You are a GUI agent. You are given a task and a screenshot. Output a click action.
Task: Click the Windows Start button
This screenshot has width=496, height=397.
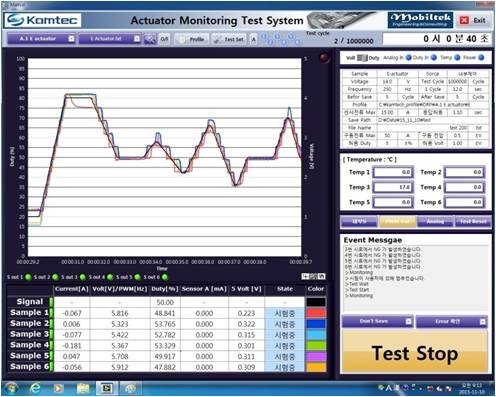tap(11, 388)
